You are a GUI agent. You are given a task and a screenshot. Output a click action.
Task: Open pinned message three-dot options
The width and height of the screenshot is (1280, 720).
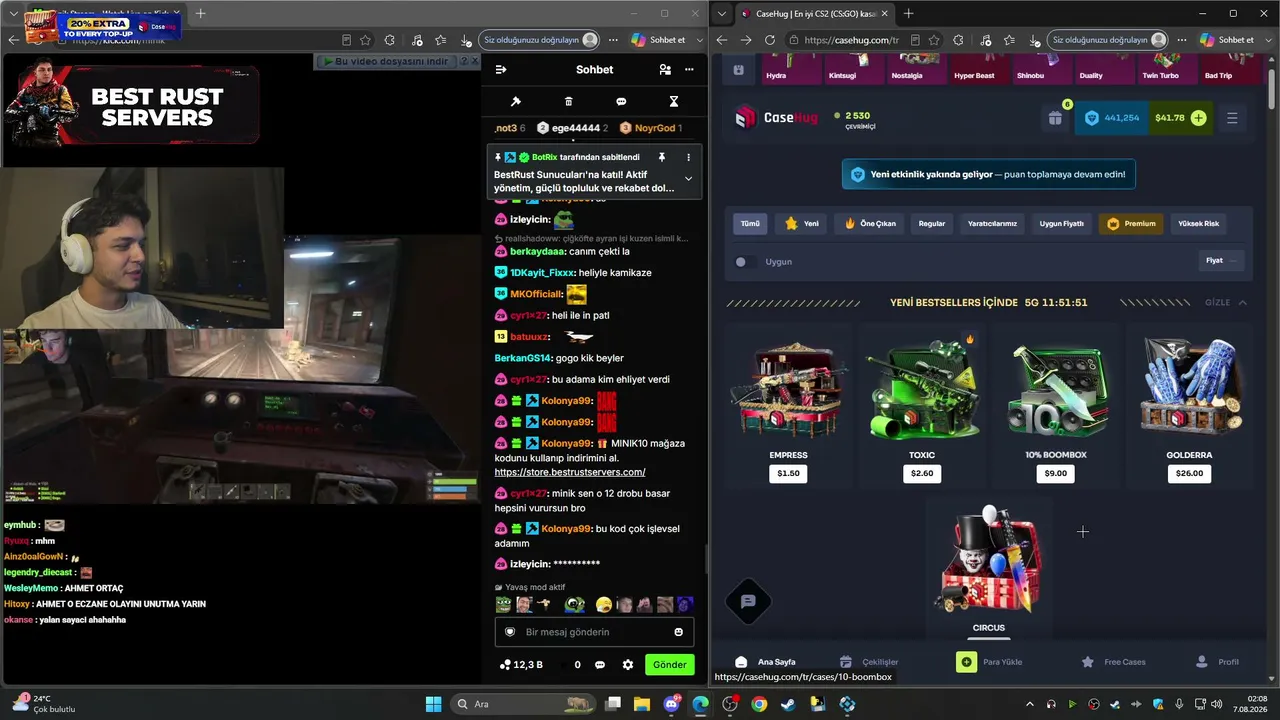[x=688, y=157]
